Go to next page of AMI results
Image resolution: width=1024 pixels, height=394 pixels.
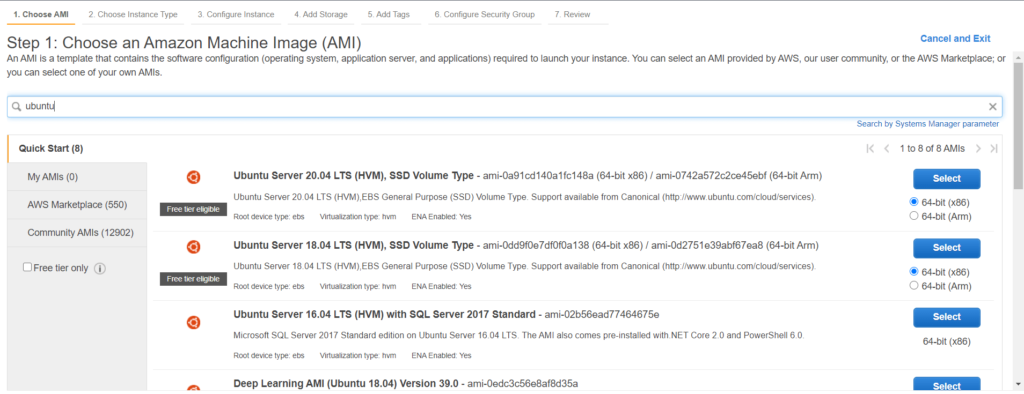tap(978, 148)
